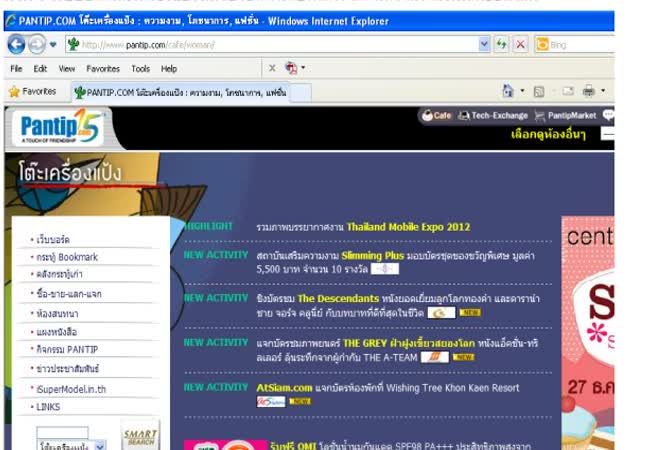Click the speech bubble icon after PantipMarket
Image resolution: width=650 pixels, height=450 pixels.
pyautogui.click(x=608, y=115)
